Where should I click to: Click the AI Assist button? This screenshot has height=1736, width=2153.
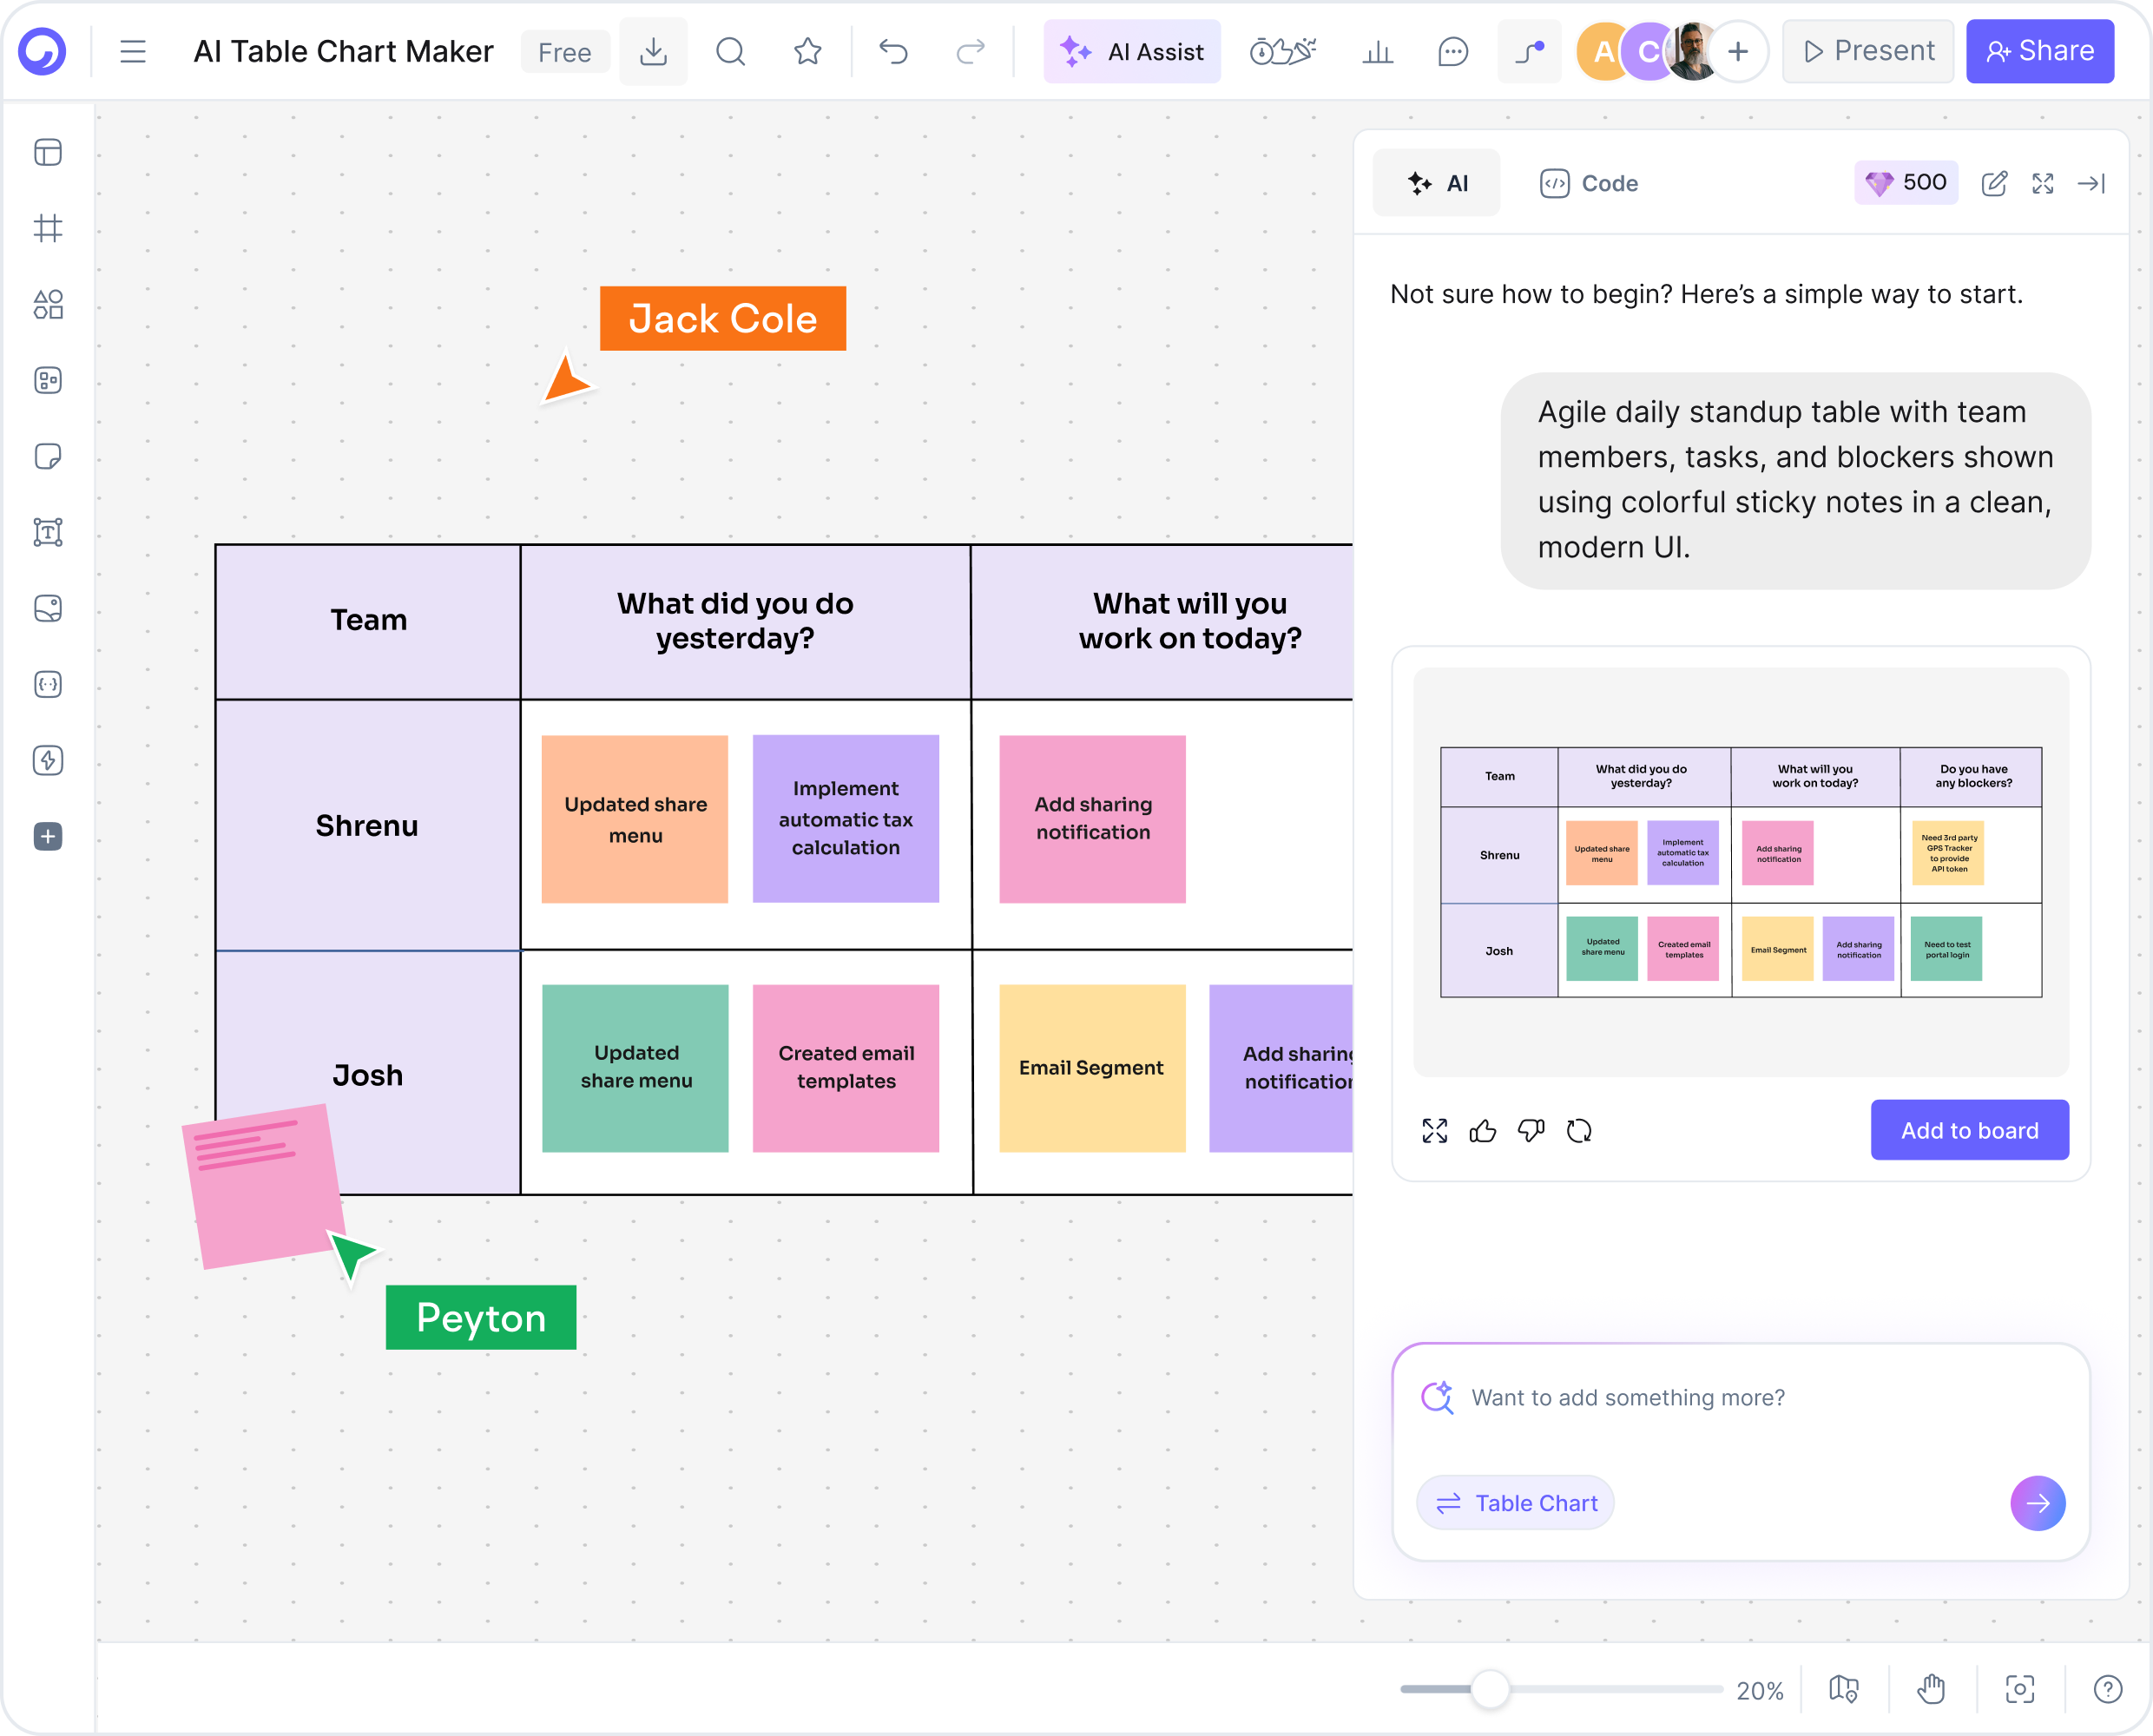tap(1132, 51)
